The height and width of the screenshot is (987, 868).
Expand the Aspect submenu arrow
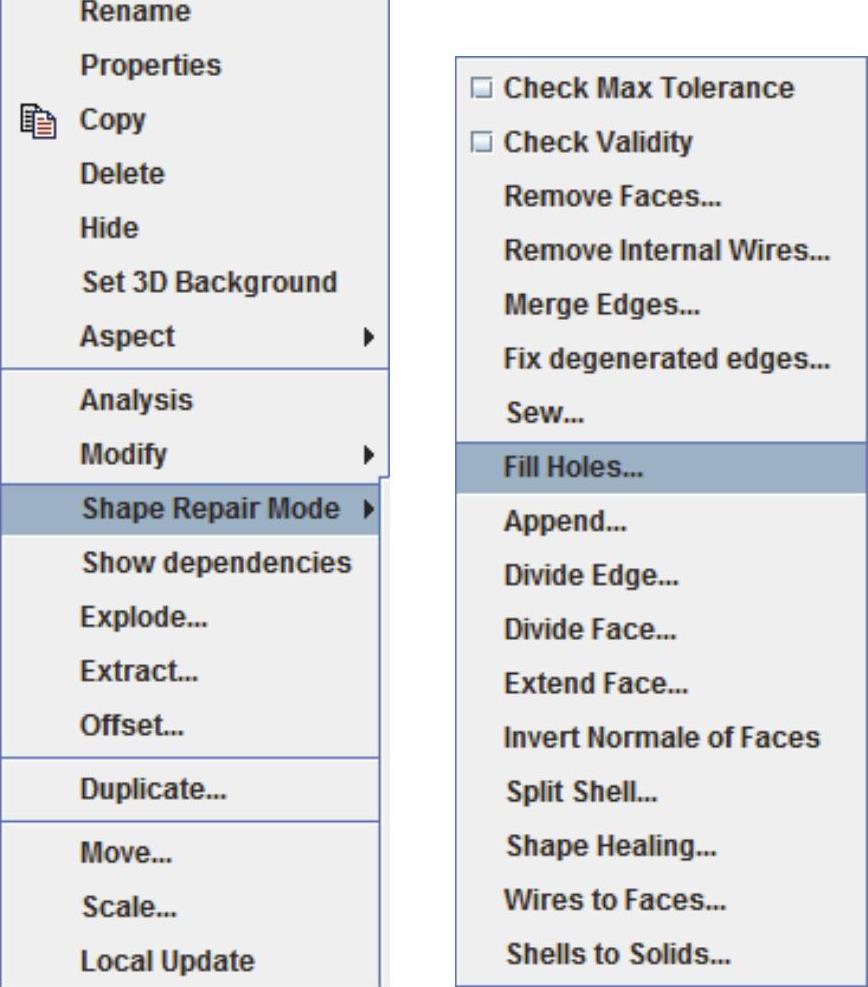click(x=370, y=337)
